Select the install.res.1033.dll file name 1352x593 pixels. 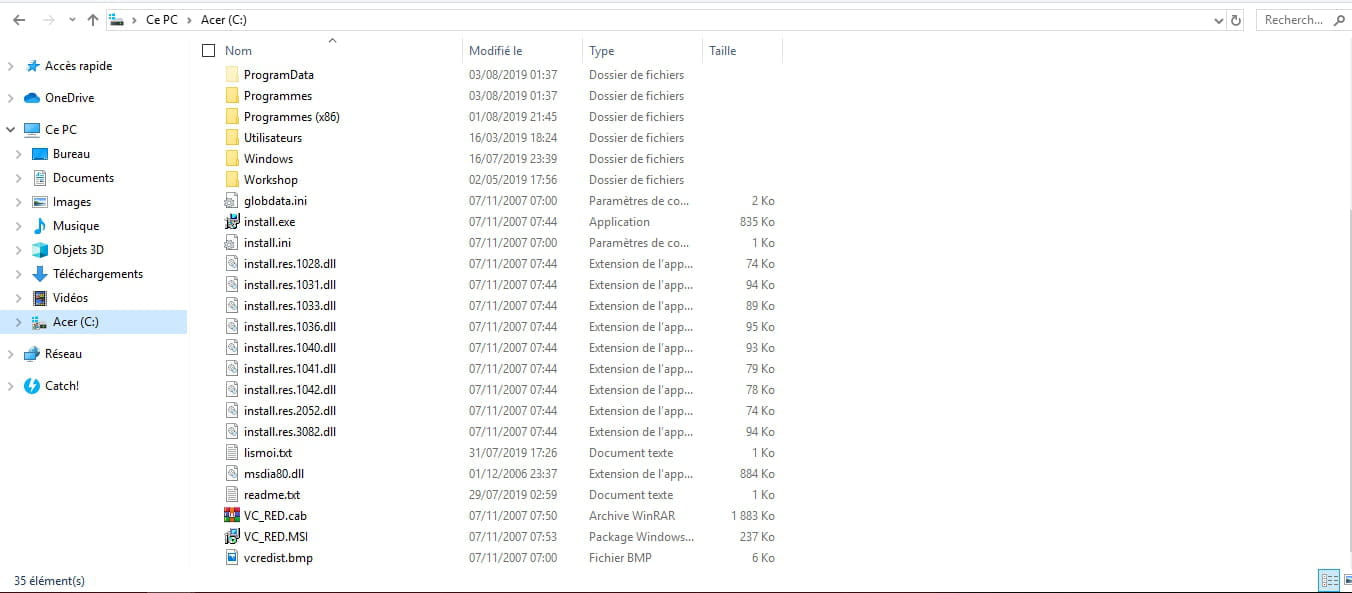pyautogui.click(x=290, y=306)
